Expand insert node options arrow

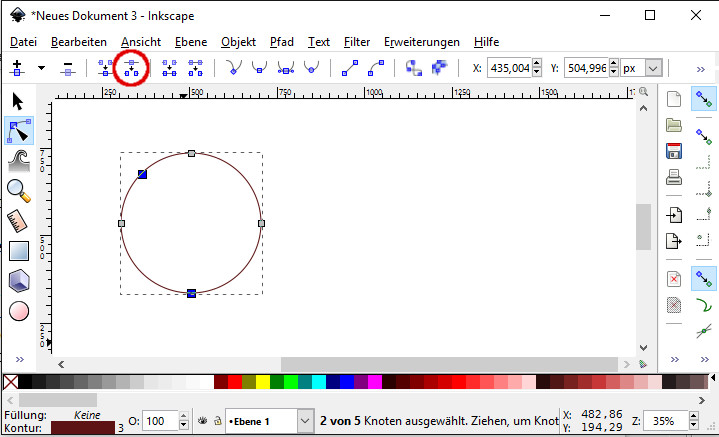[41, 68]
